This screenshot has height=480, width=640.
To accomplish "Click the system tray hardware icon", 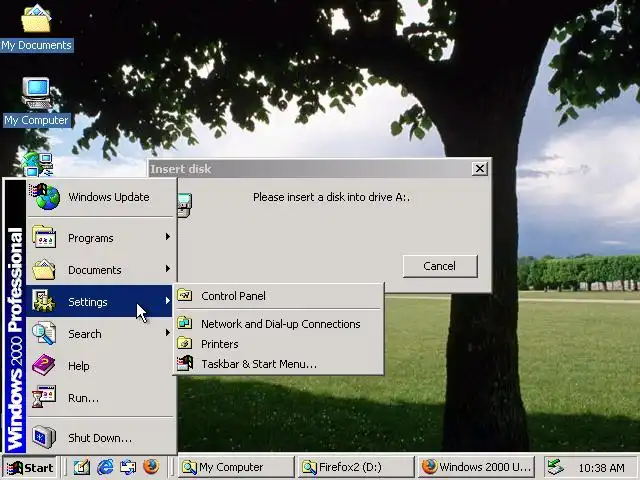I will (555, 467).
